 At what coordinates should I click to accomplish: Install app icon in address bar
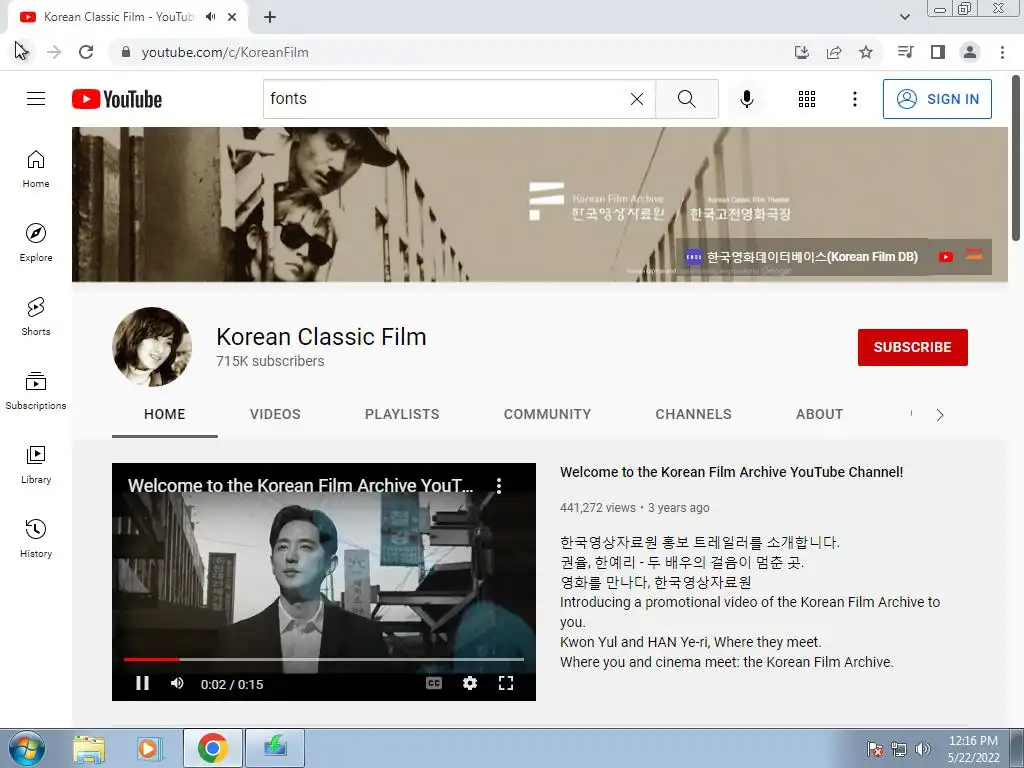(802, 52)
